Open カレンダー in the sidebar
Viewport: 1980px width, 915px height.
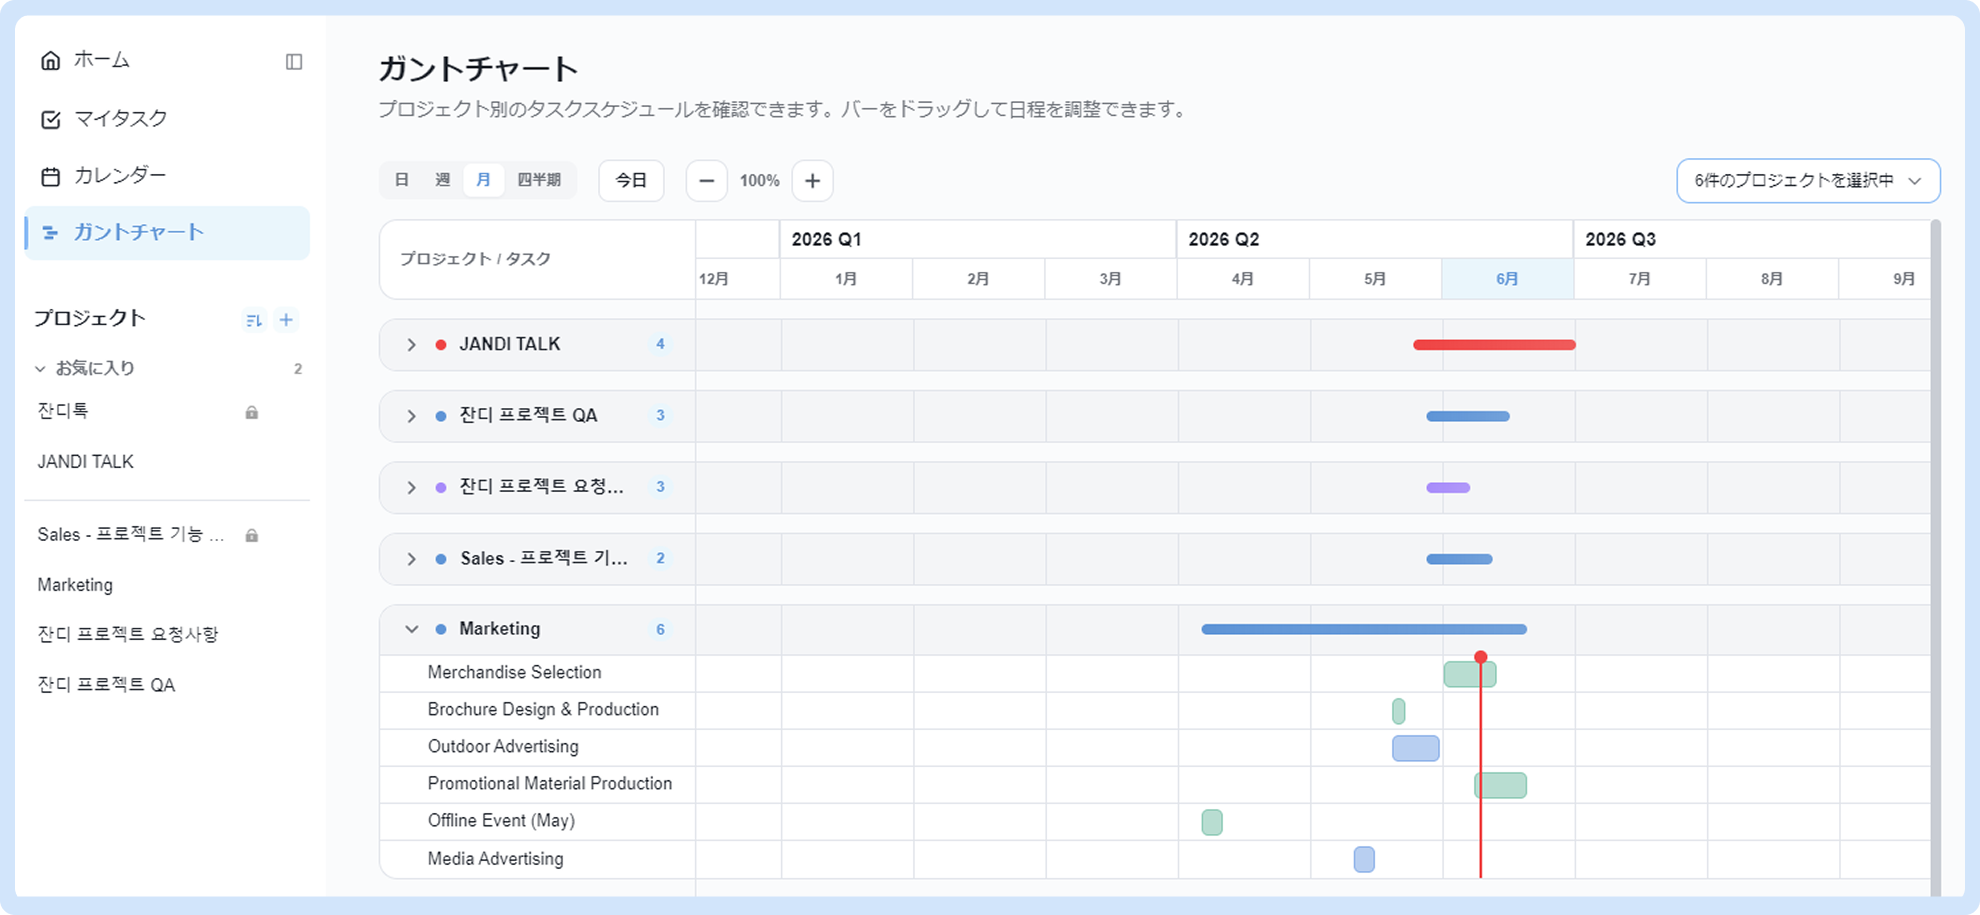[104, 175]
